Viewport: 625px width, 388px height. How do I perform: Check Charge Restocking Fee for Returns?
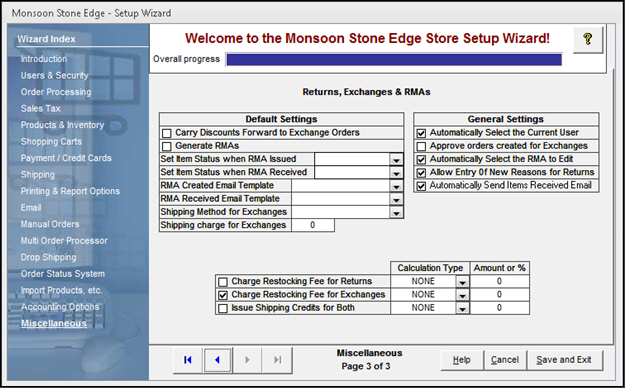[x=223, y=282]
